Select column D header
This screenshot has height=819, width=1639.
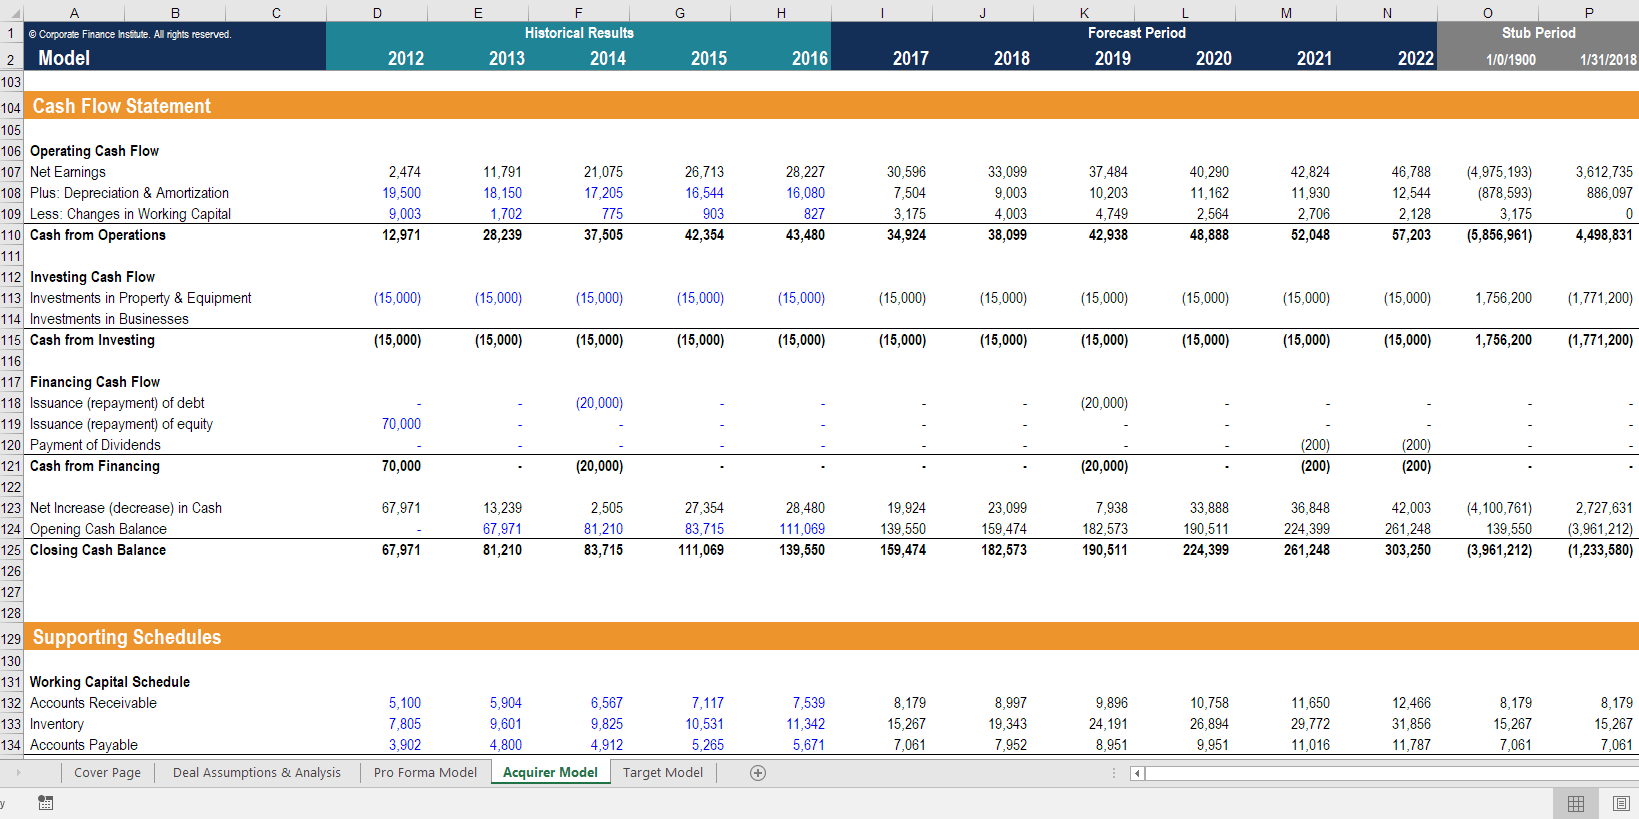coord(377,13)
